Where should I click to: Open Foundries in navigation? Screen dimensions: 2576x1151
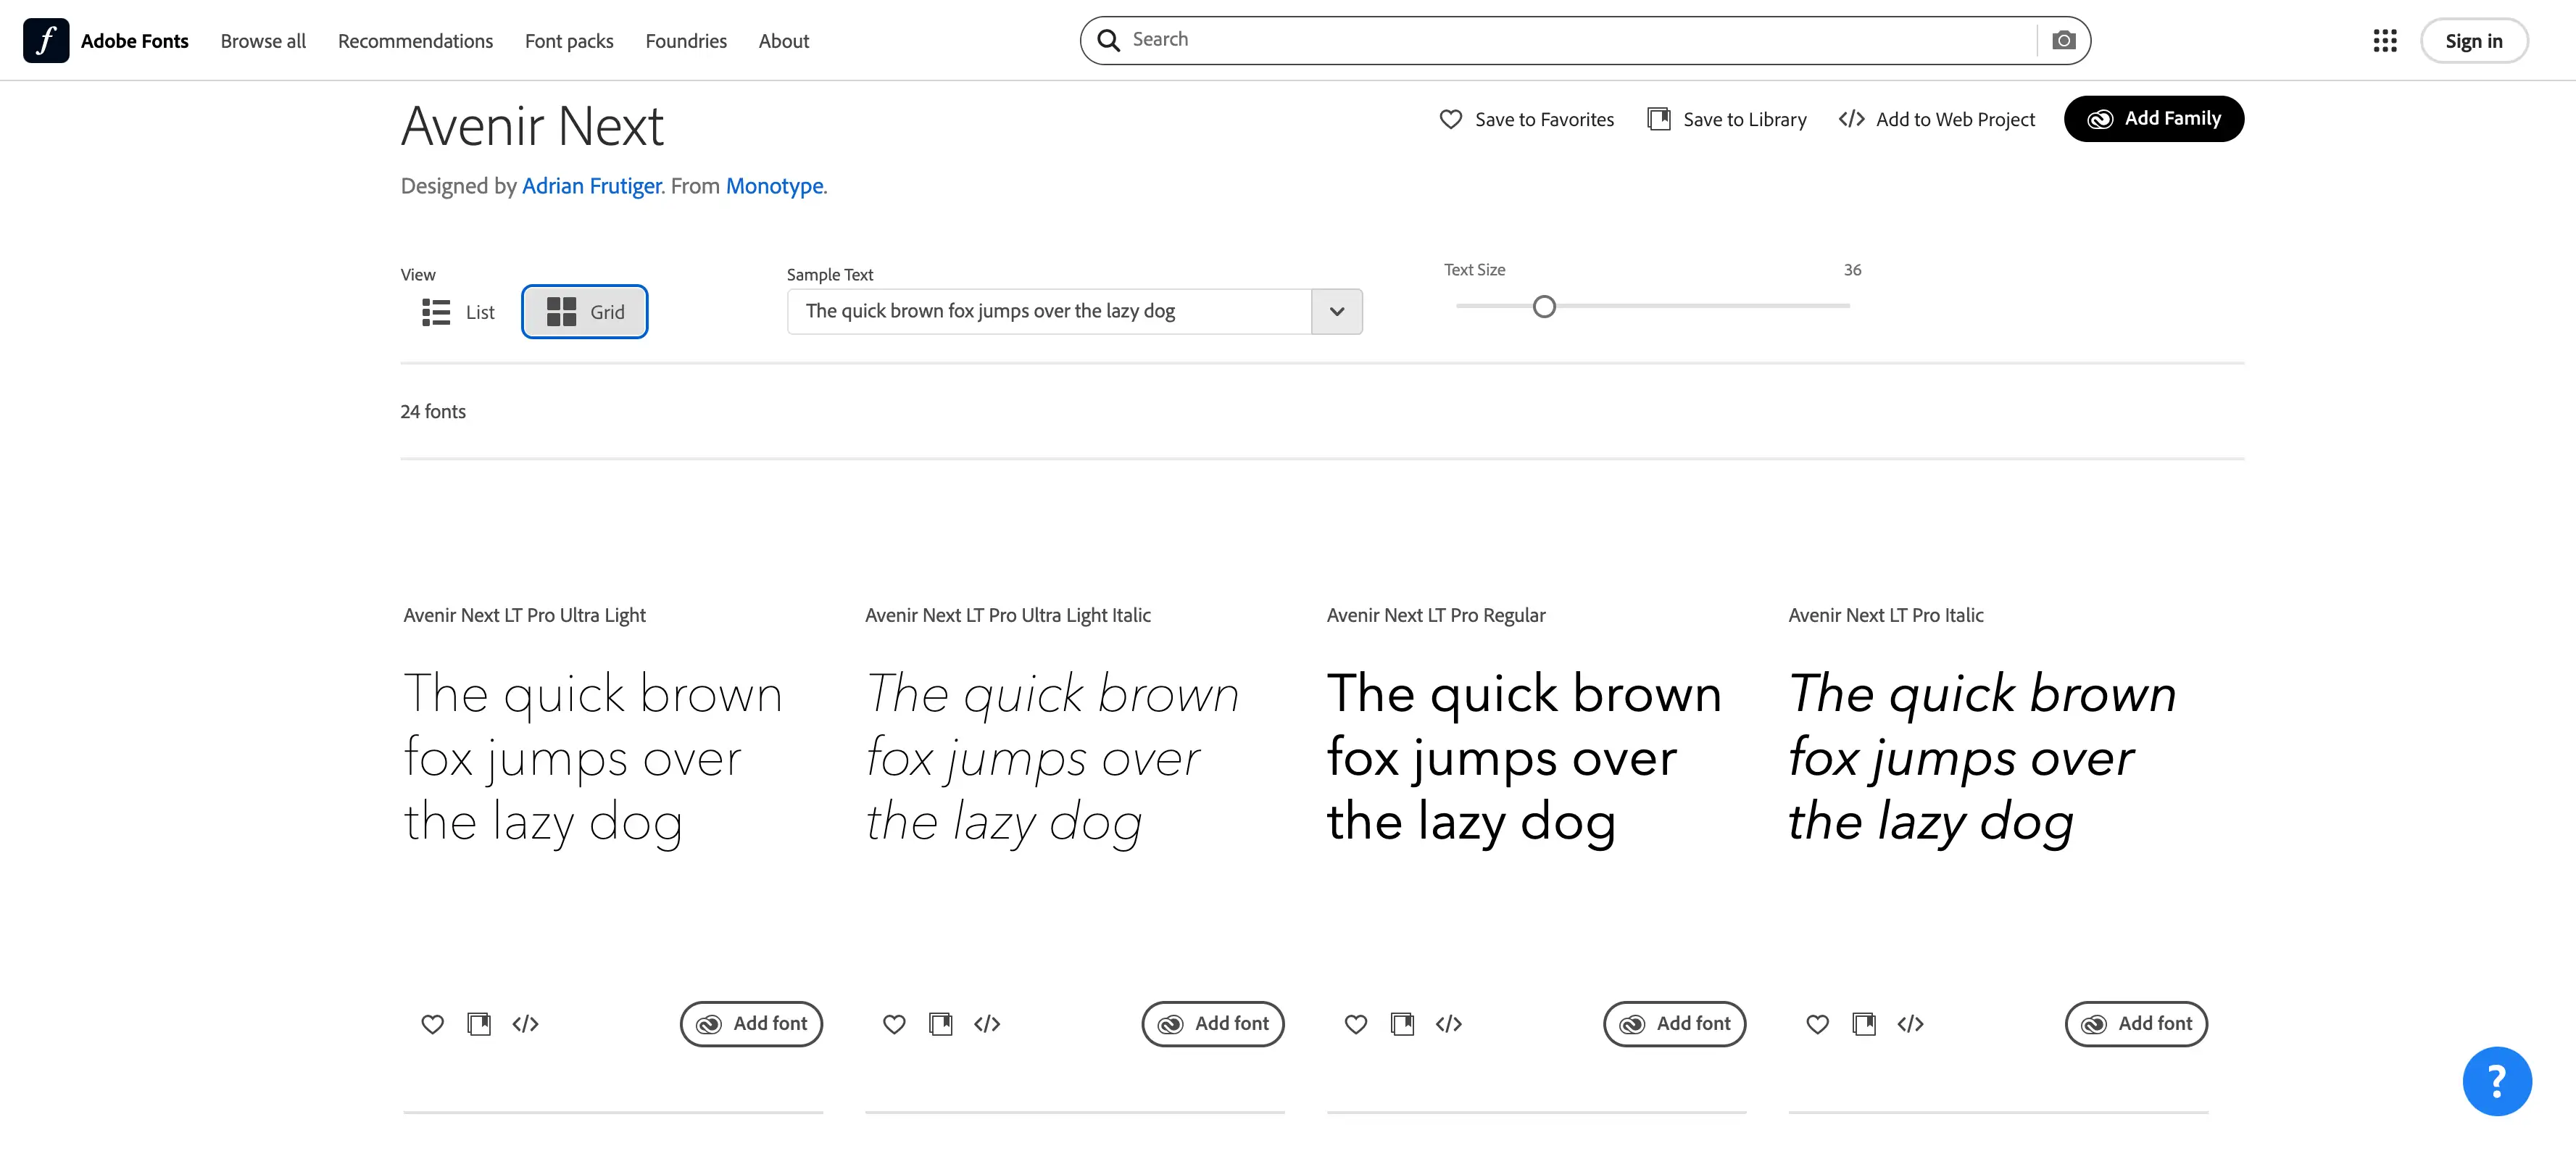[686, 41]
